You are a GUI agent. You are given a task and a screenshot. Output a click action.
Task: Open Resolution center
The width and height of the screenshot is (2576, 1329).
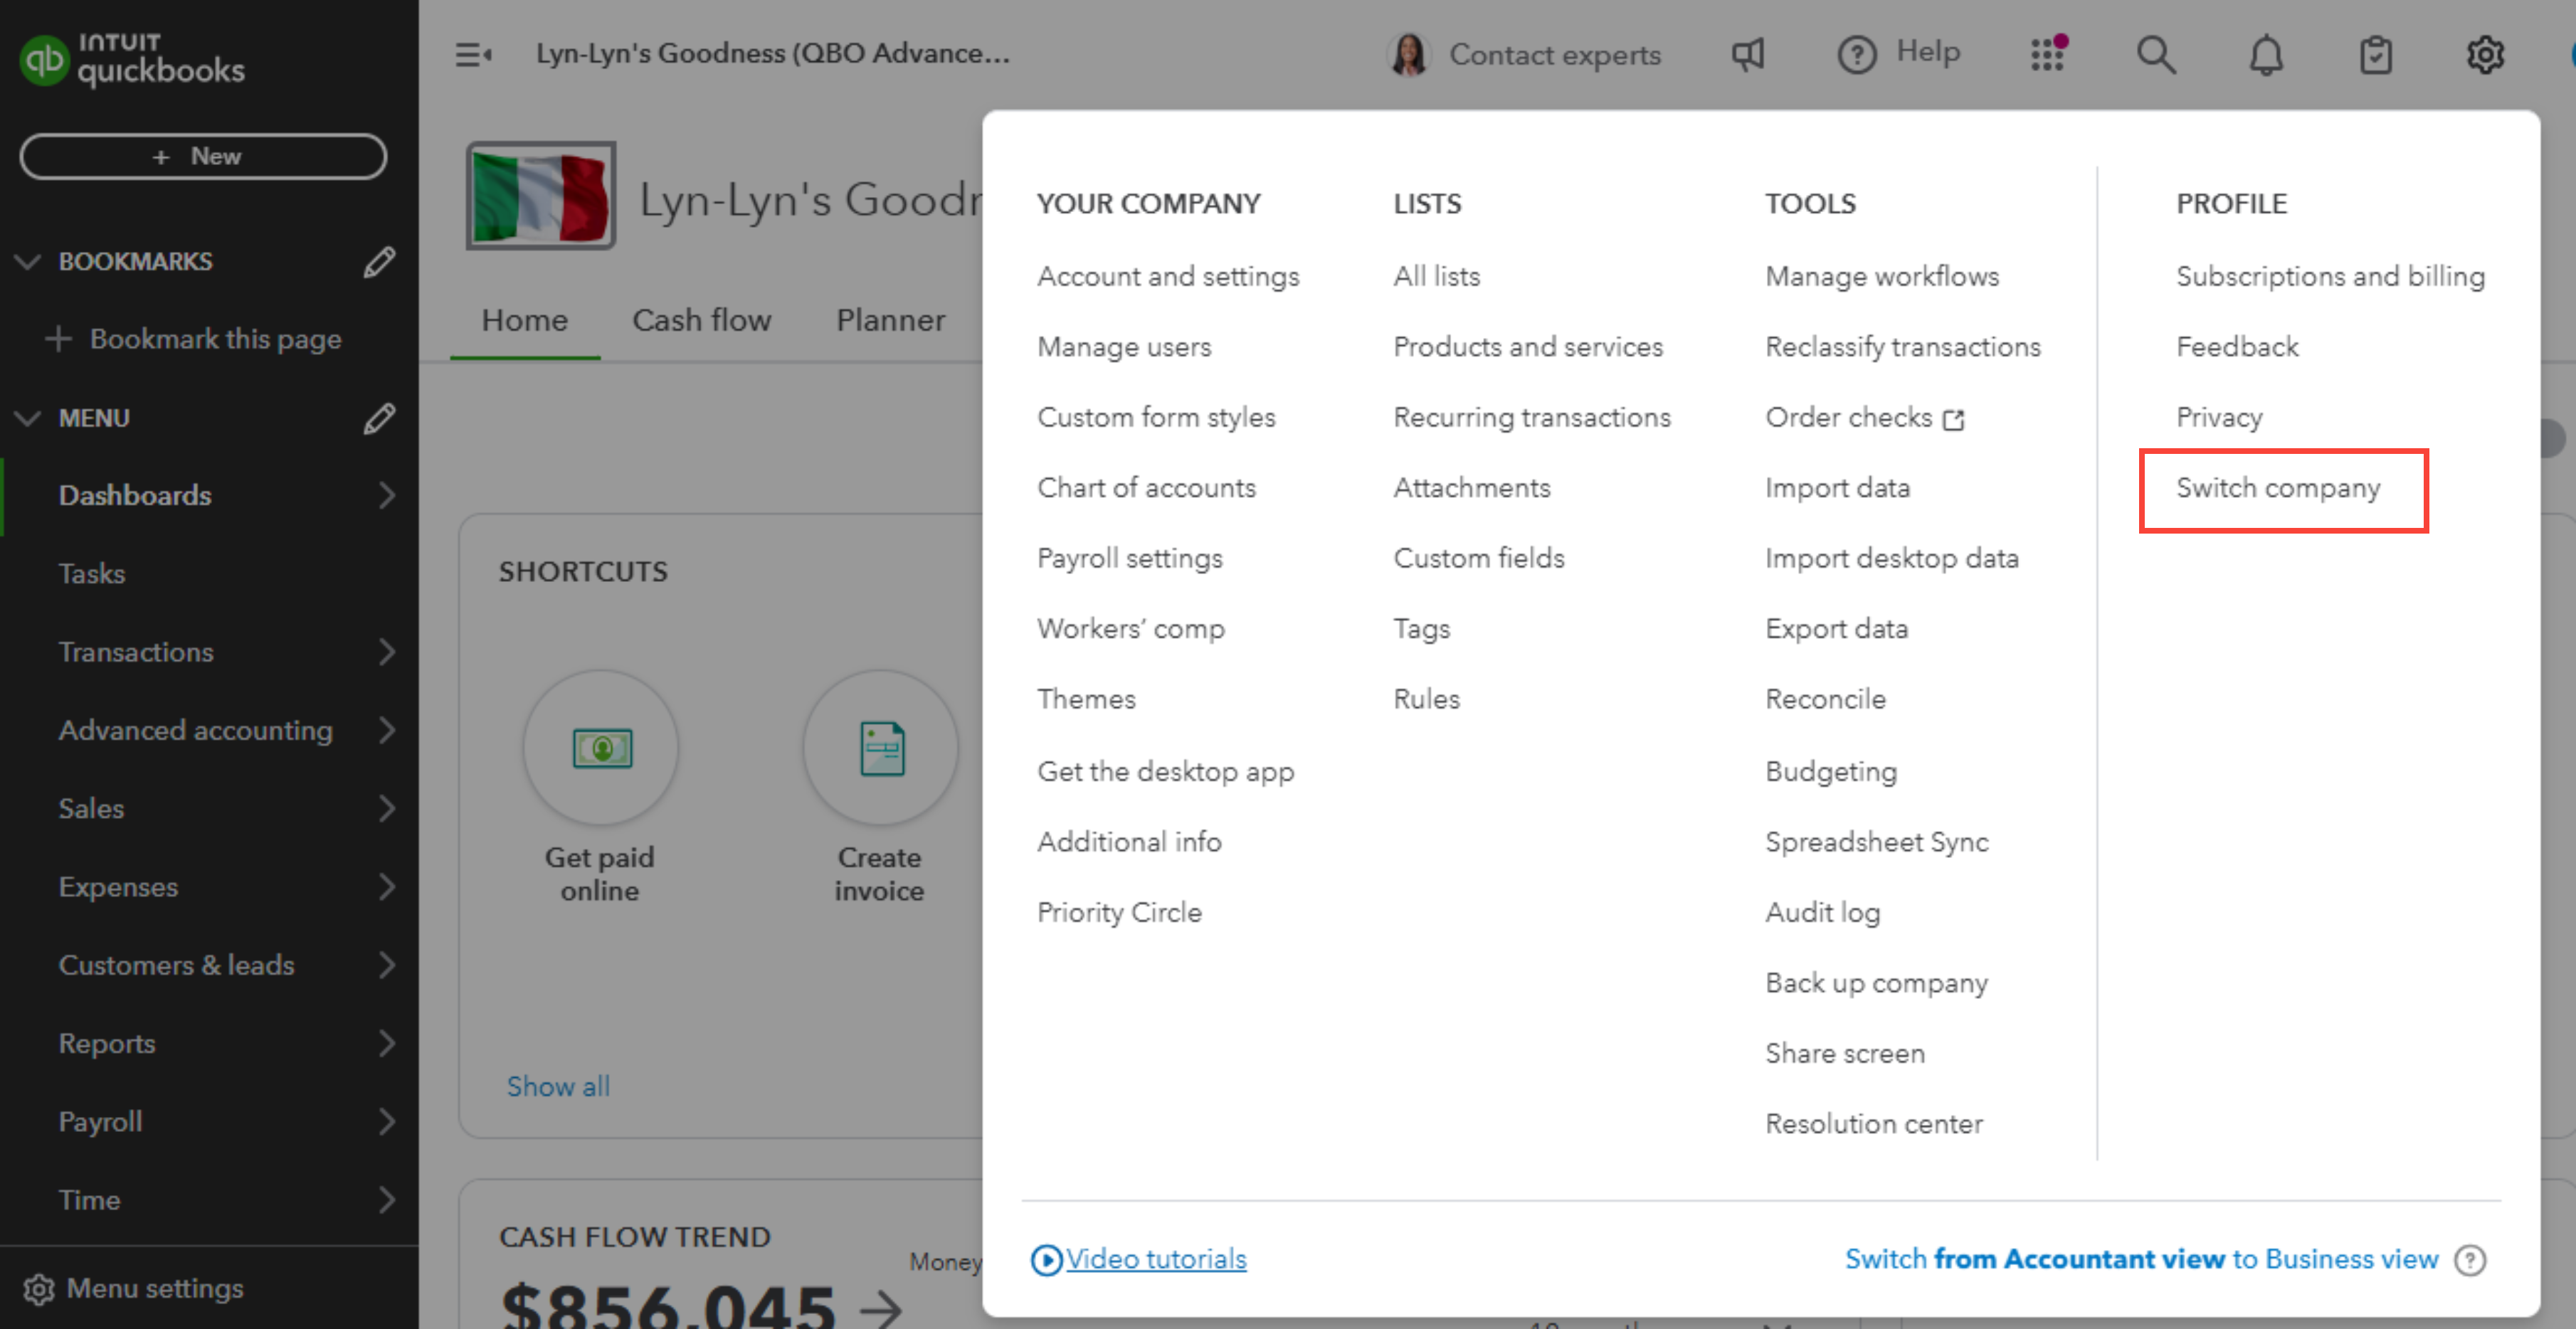1874,1124
